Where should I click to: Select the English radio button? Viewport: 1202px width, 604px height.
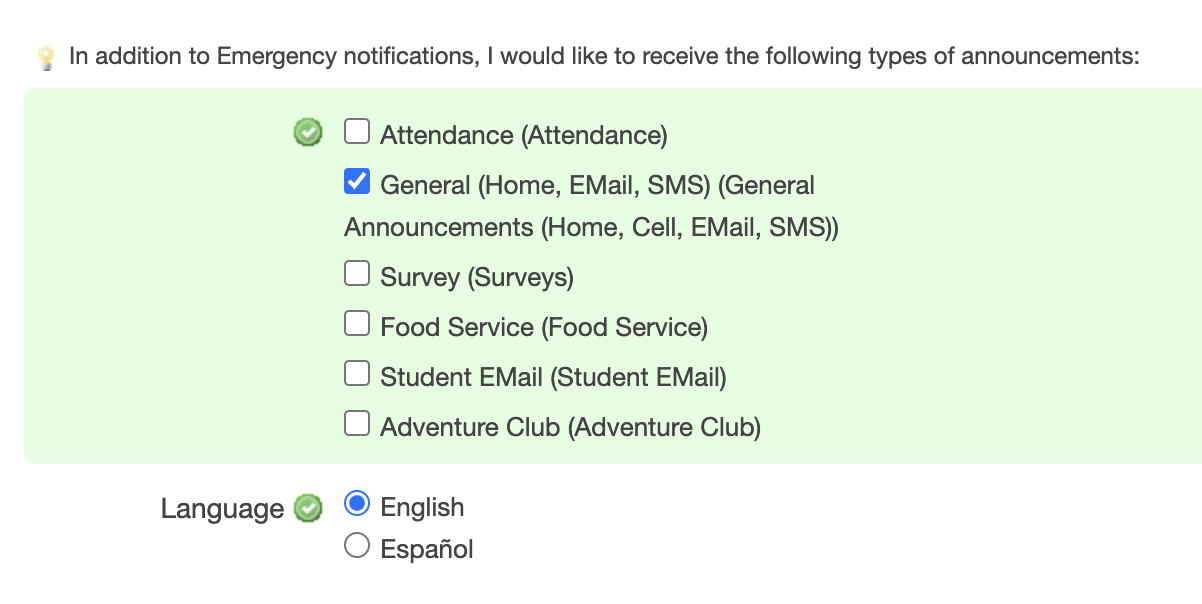pos(357,504)
